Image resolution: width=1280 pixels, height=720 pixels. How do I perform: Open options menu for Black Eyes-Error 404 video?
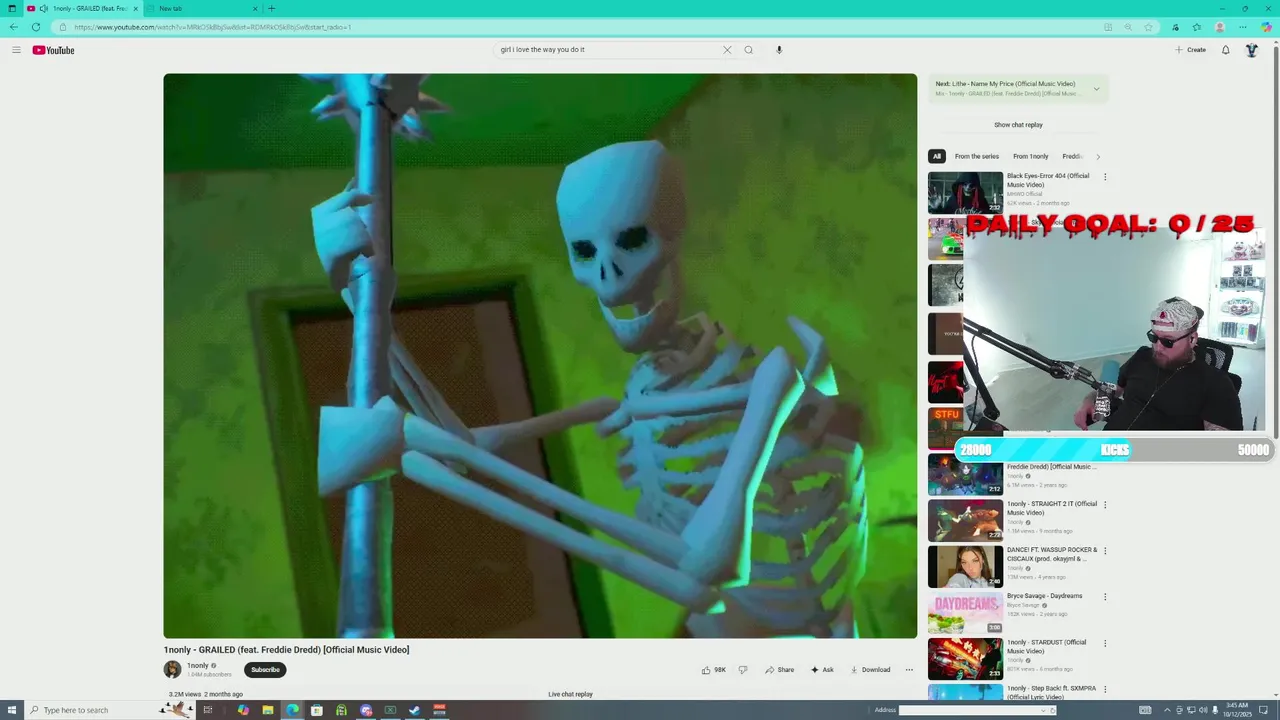[x=1105, y=177]
